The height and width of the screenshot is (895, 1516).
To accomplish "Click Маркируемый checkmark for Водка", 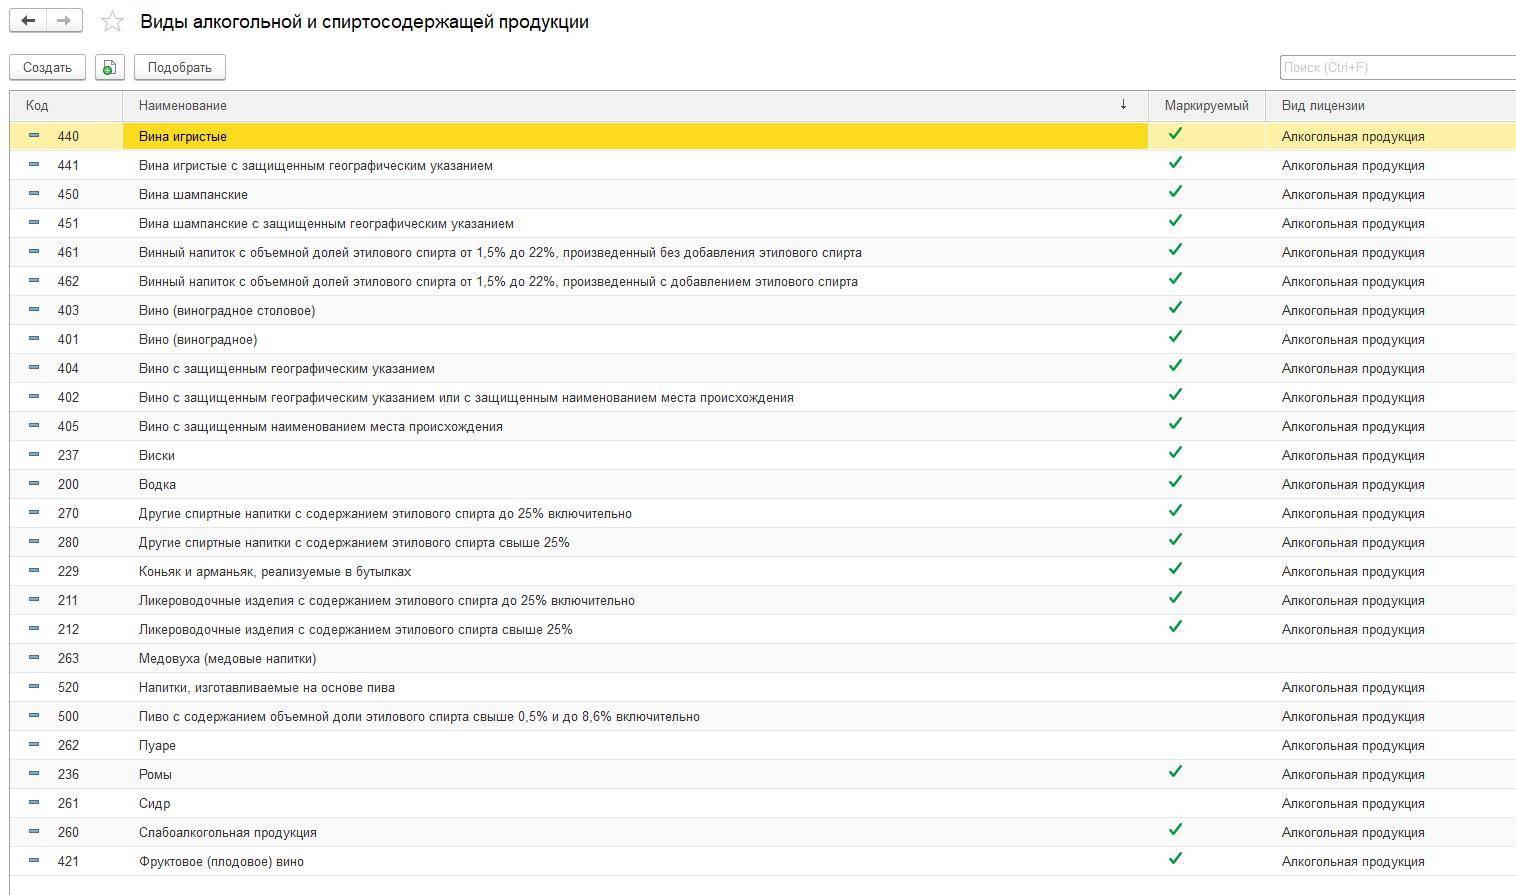I will (1176, 481).
